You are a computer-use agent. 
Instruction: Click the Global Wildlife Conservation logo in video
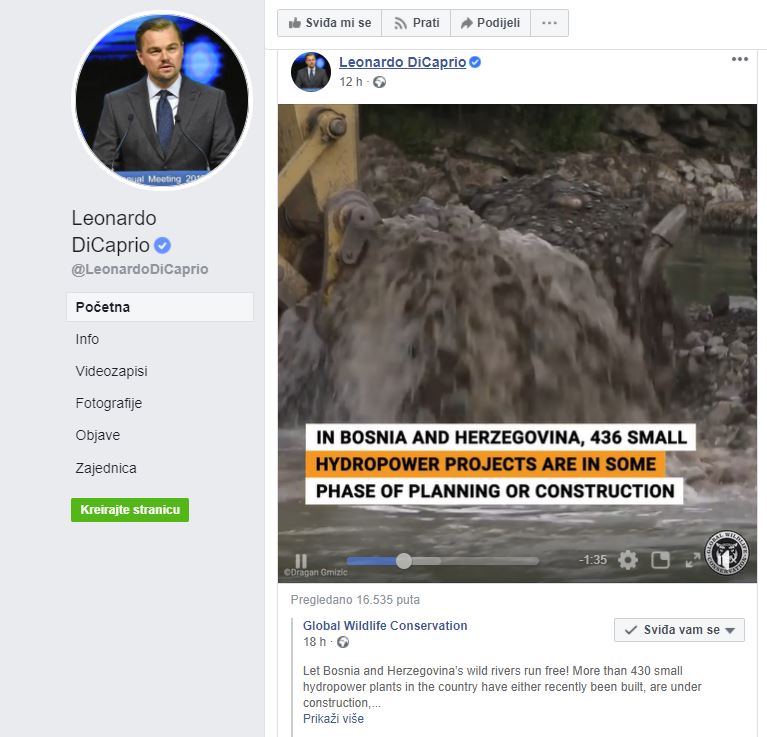point(726,553)
